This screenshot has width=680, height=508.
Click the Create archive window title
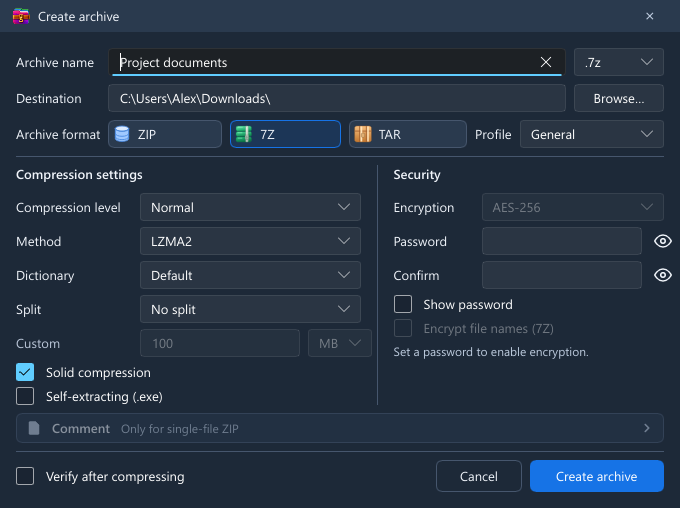(78, 16)
